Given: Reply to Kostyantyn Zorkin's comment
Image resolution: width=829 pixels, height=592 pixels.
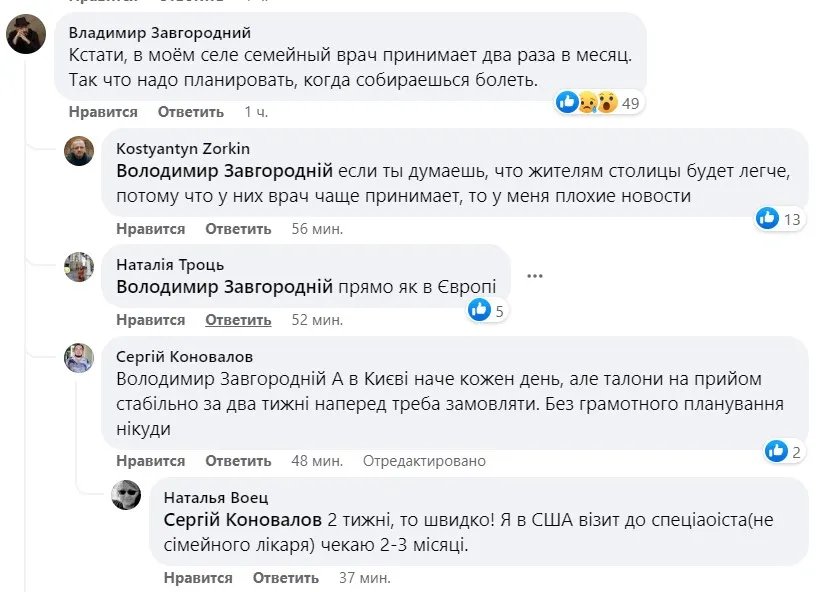Looking at the screenshot, I should (238, 229).
